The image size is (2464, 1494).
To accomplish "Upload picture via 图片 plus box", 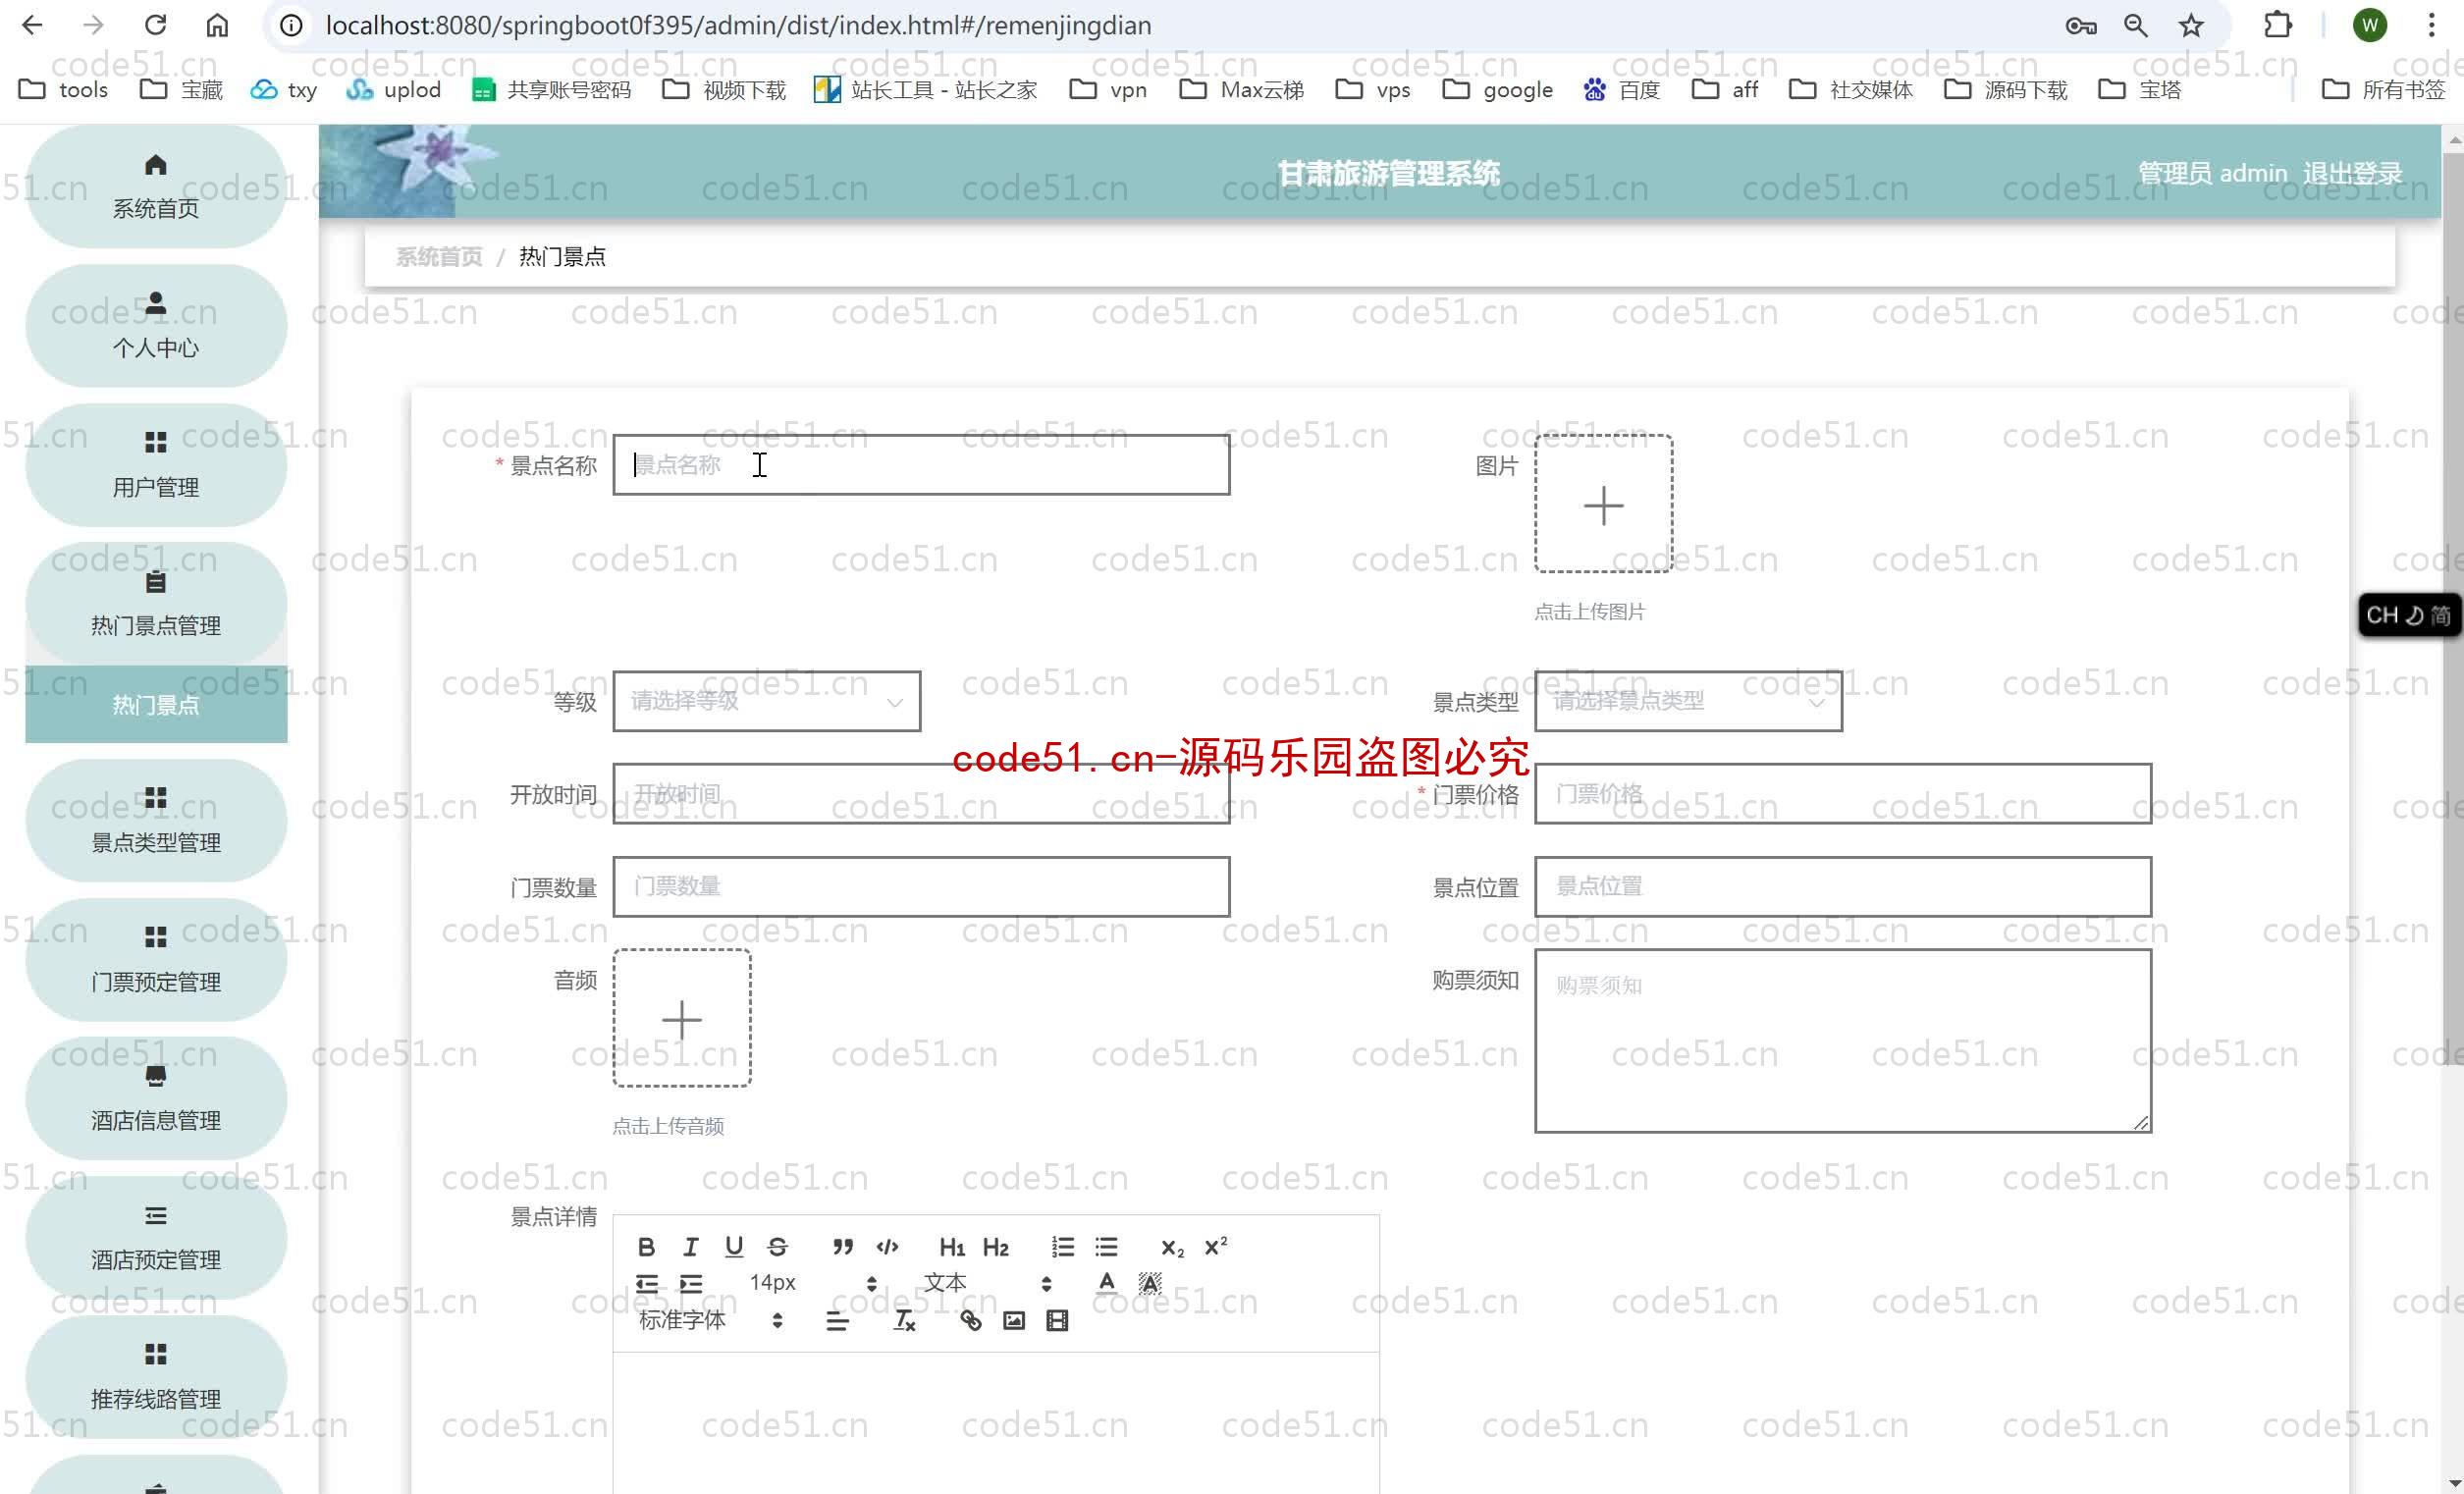I will tap(1604, 504).
